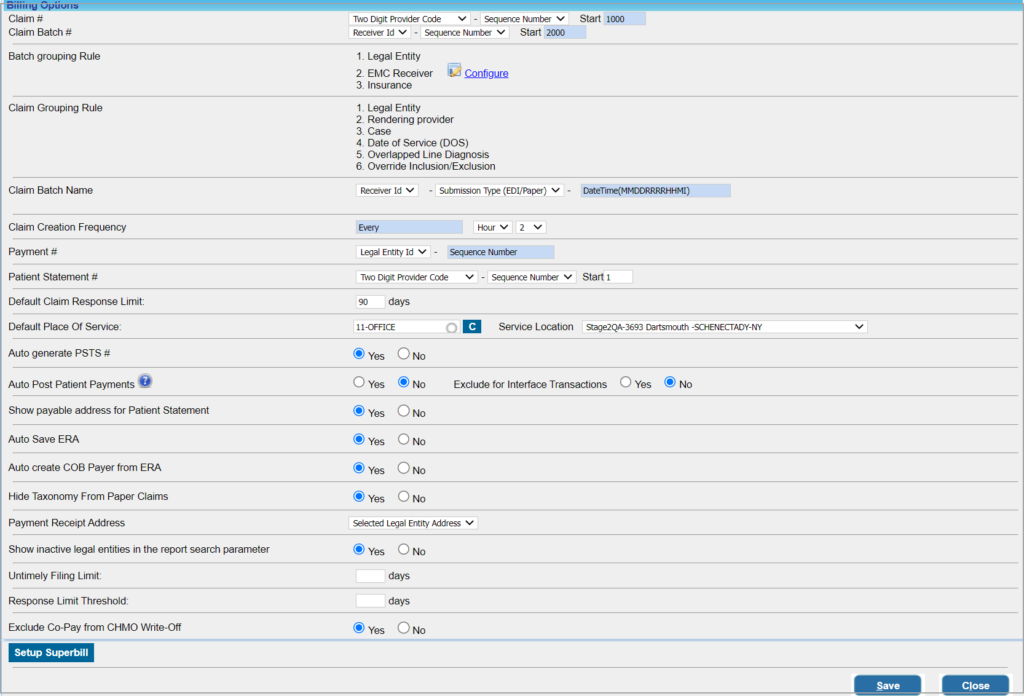Open Submission Type (EDI/Paper) dropdown
Screen dimensions: 1024x696
500,191
